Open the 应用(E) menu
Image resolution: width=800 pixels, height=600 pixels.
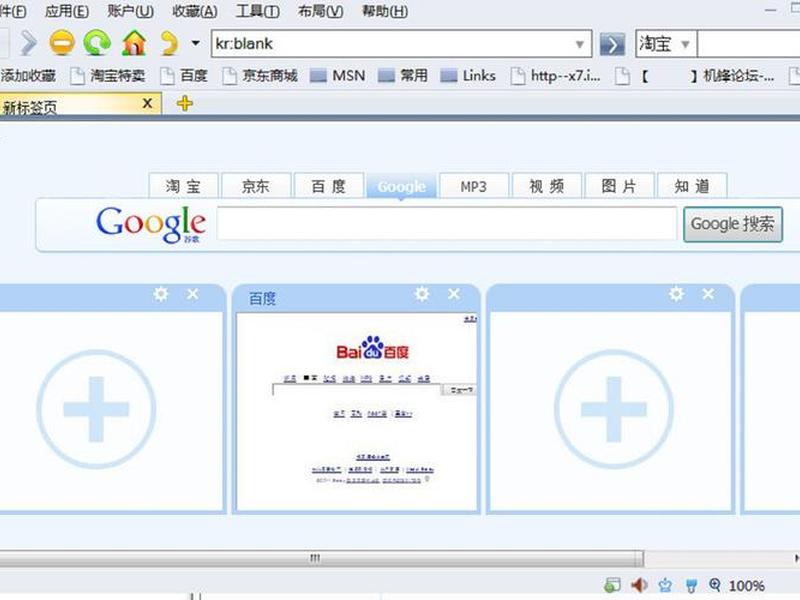click(67, 11)
